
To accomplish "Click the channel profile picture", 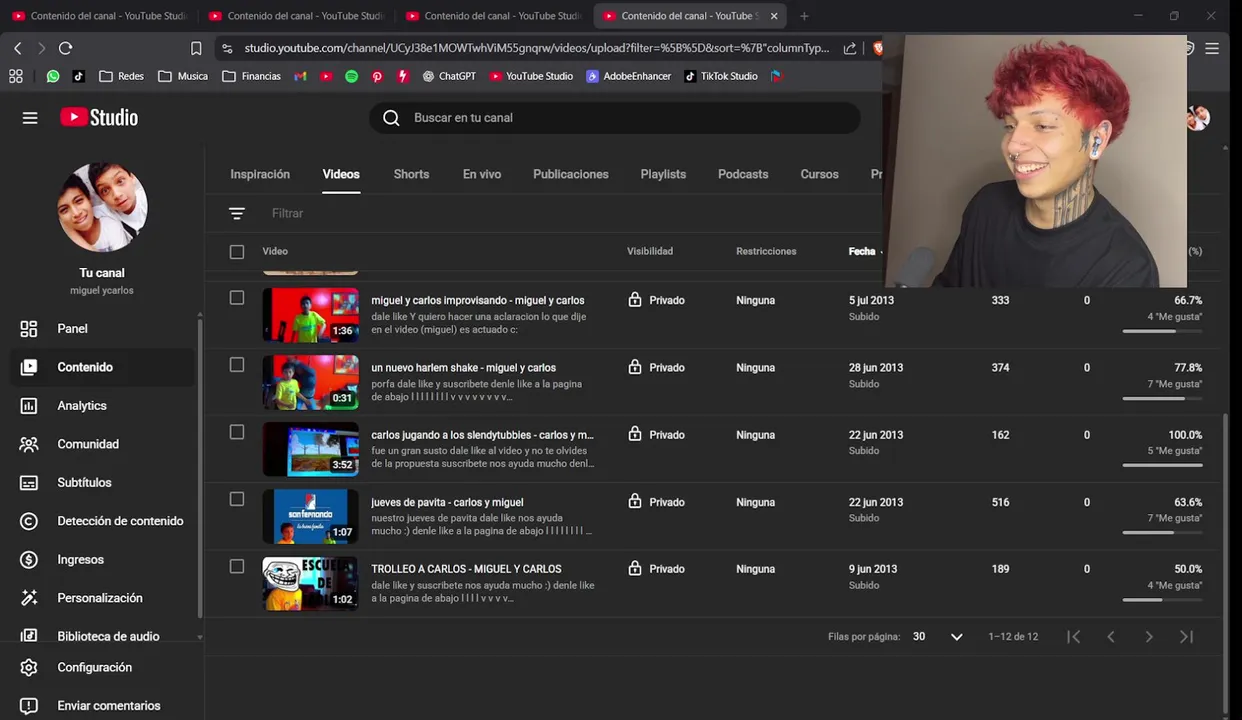I will click(102, 208).
